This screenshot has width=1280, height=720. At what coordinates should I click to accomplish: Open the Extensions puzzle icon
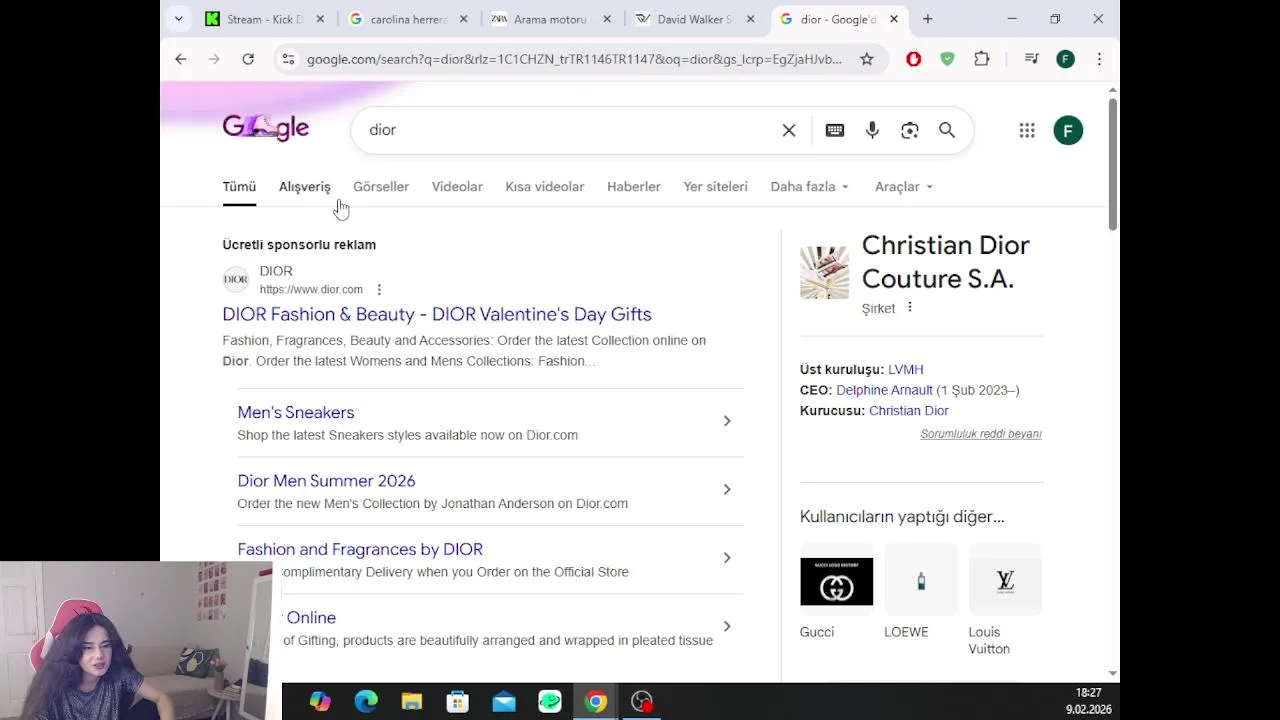pyautogui.click(x=982, y=59)
